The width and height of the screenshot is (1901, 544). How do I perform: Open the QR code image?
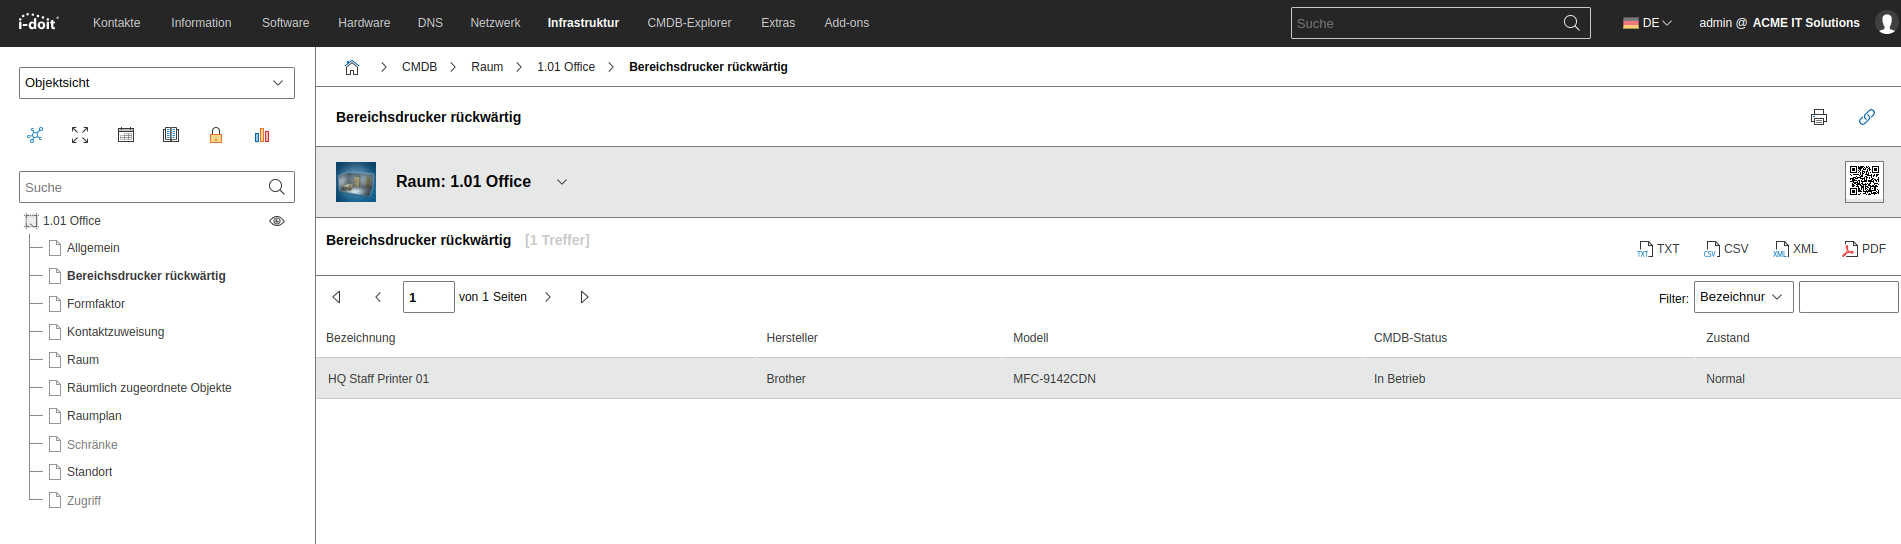[1864, 182]
